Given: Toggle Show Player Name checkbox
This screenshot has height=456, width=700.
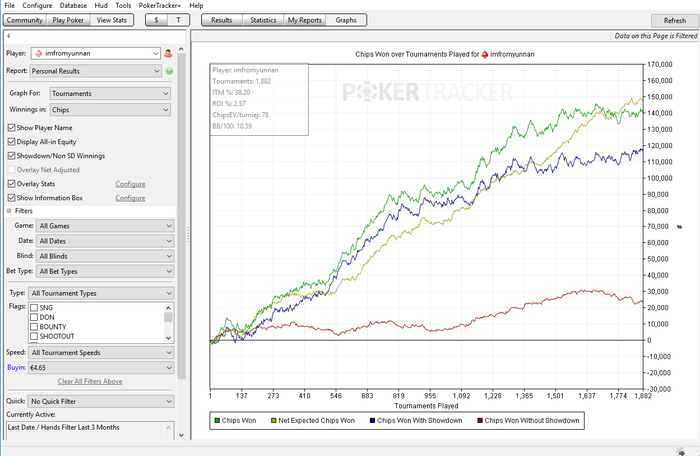Looking at the screenshot, I should 12,128.
